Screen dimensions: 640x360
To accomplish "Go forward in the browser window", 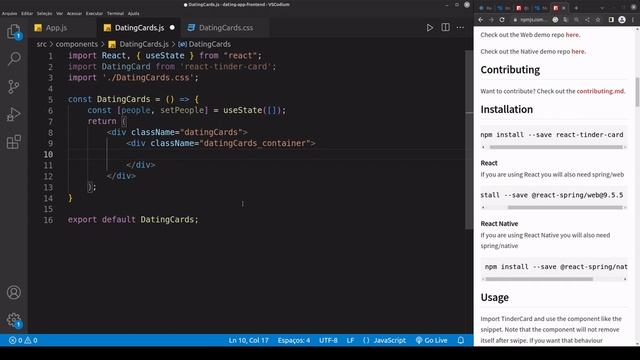I will click(491, 20).
